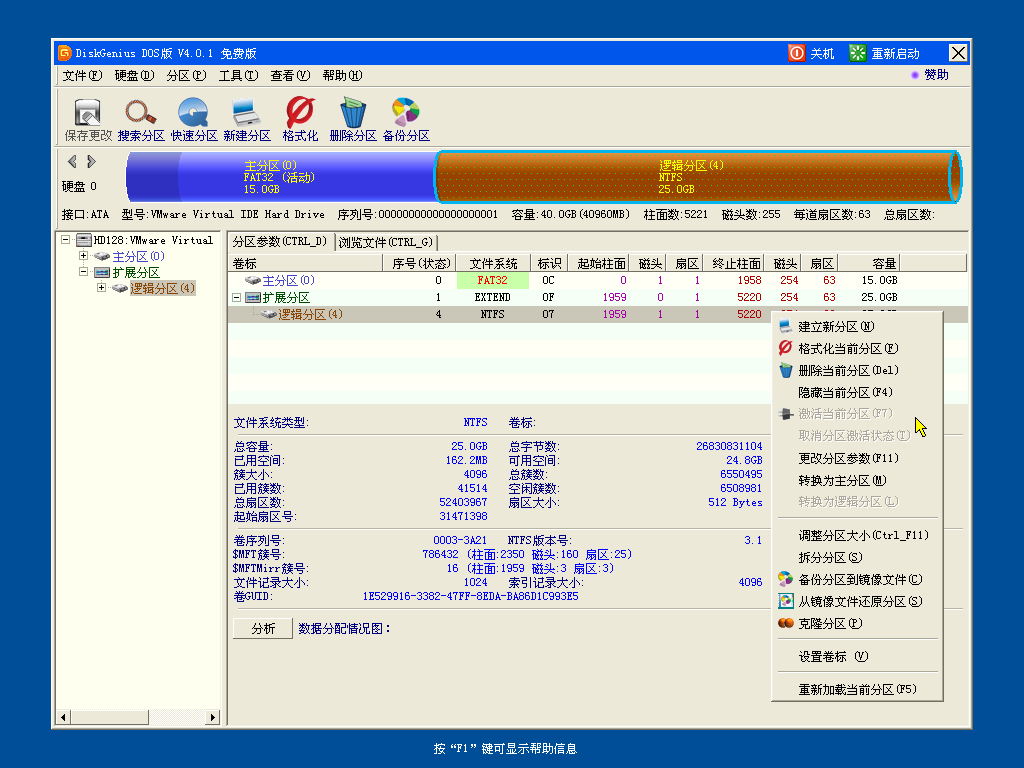The height and width of the screenshot is (768, 1024).
Task: Open the 文件(F) menu
Action: [82, 76]
